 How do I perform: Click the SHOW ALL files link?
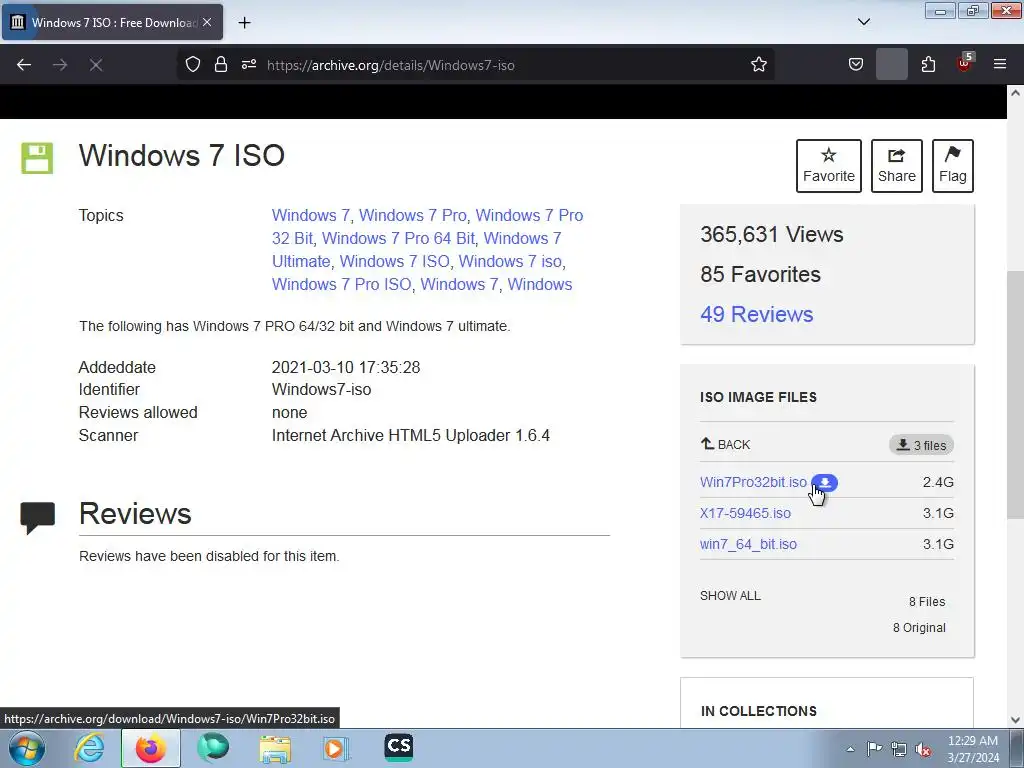click(730, 596)
